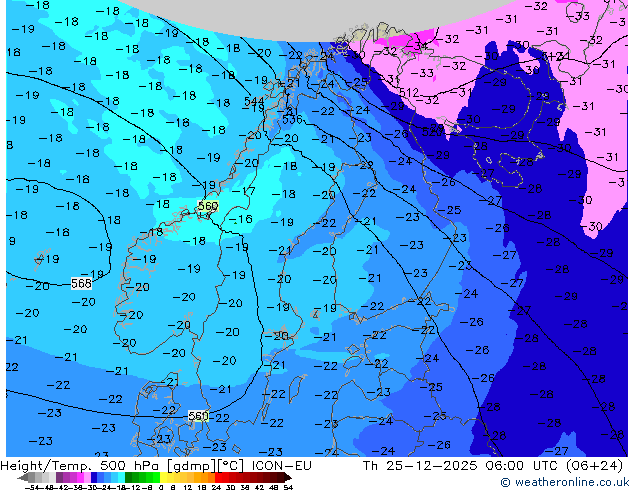Click the '0' legend value

161,487
